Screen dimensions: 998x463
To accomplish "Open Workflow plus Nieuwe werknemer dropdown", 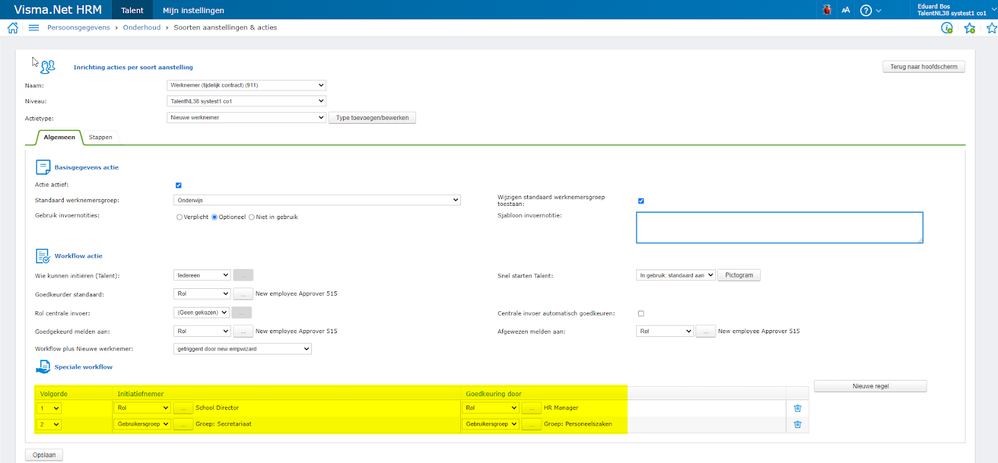I will tap(242, 349).
